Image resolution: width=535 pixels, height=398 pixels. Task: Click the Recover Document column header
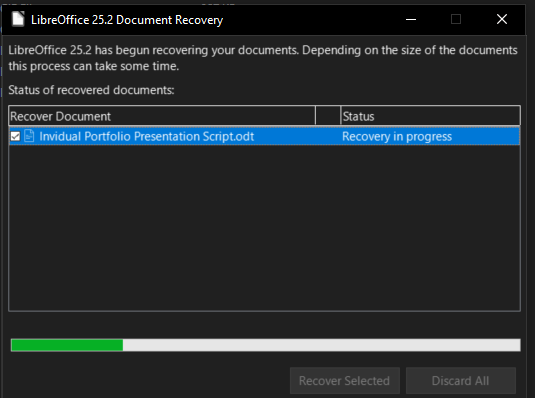(162, 116)
